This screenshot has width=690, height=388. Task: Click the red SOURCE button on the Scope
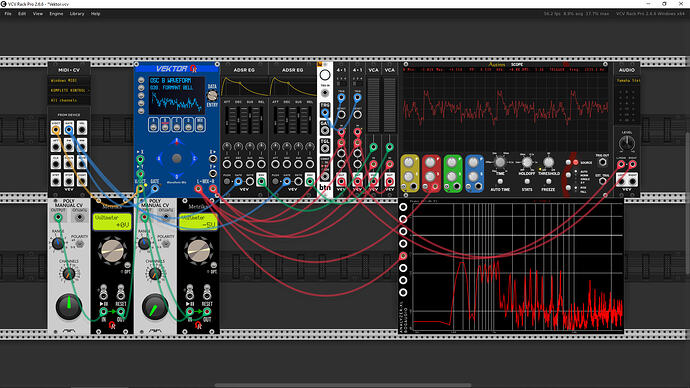[x=576, y=162]
